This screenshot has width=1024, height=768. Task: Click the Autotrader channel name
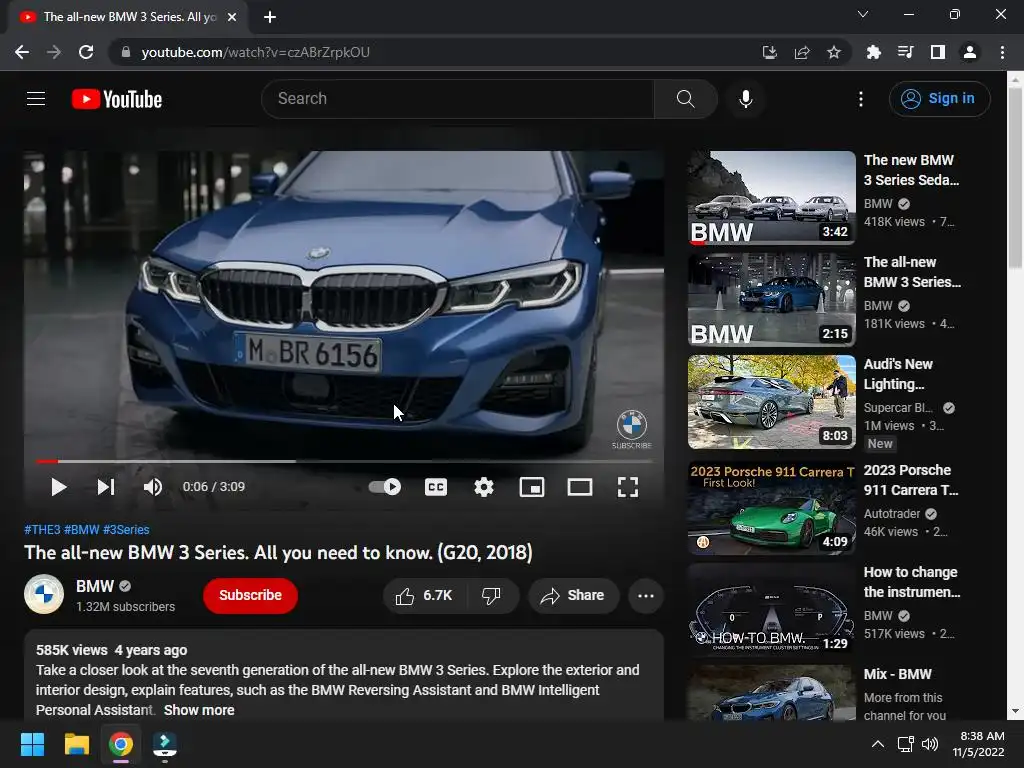tap(892, 513)
